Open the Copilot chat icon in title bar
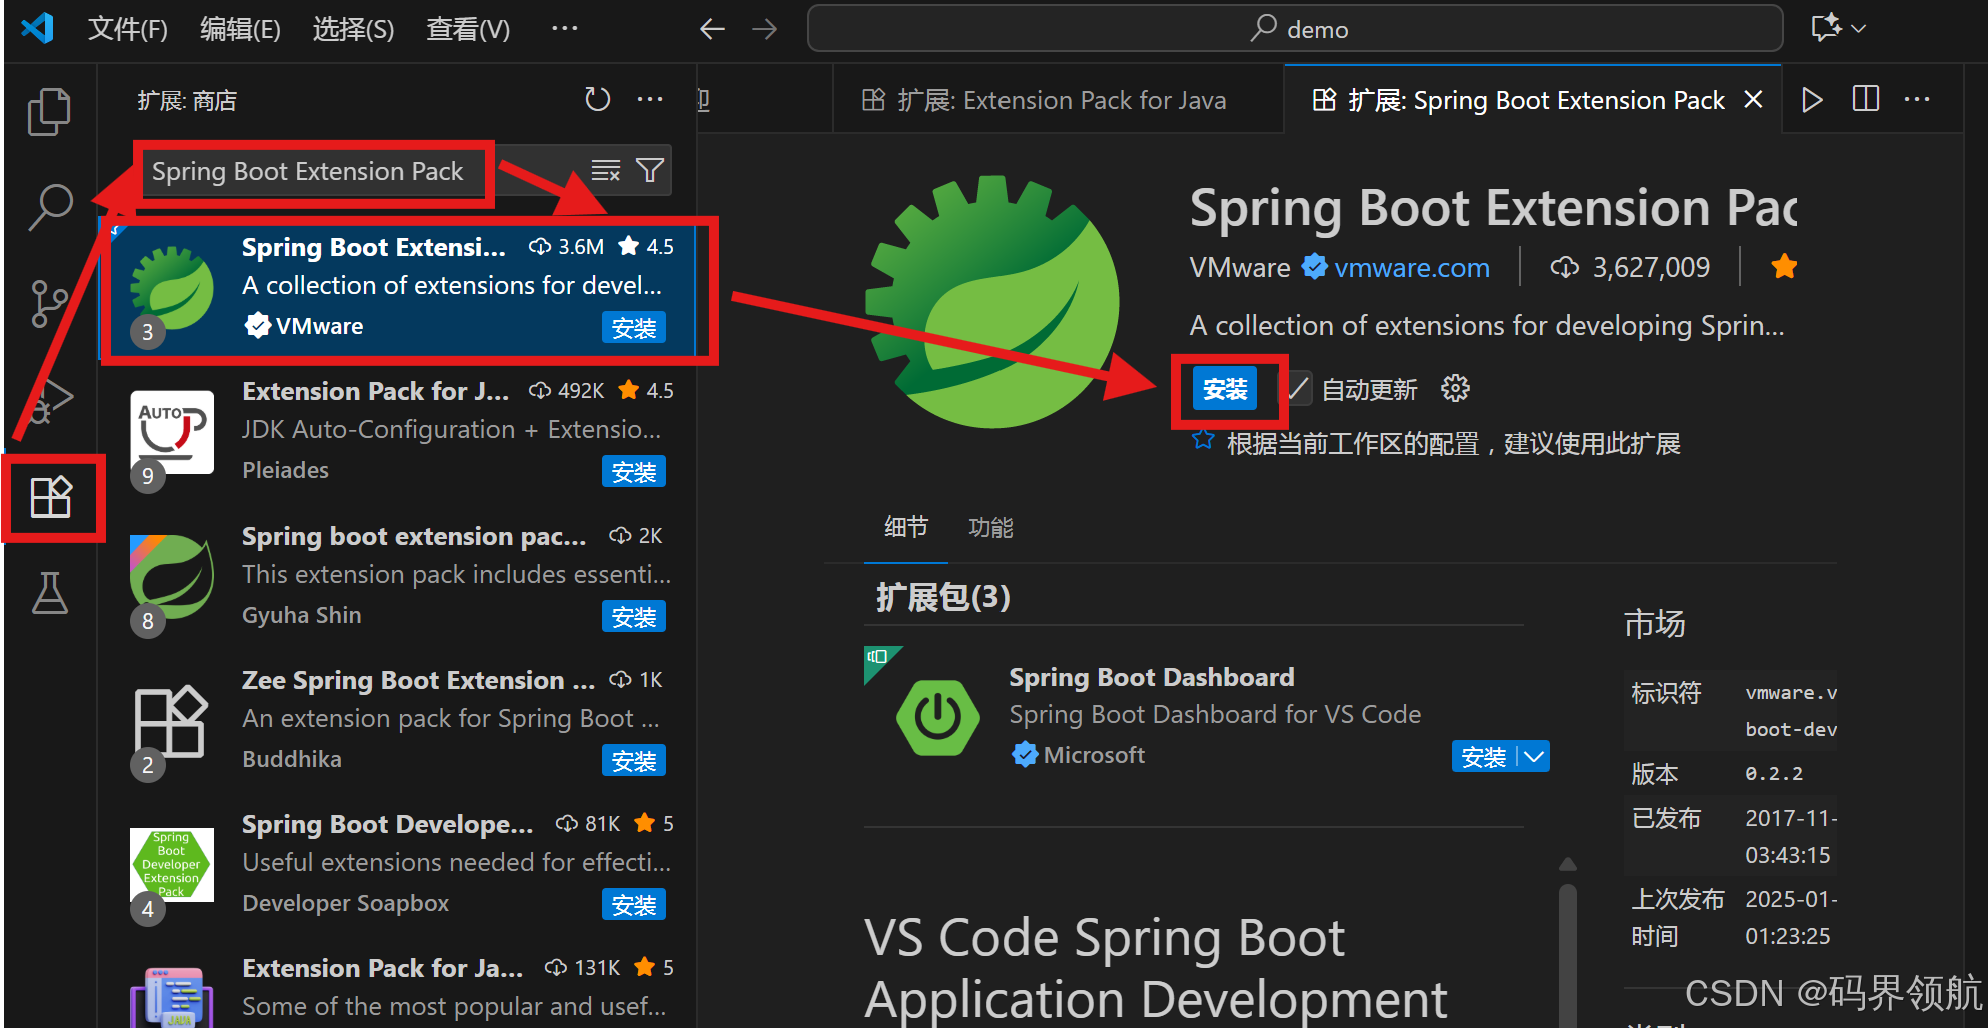 click(x=1826, y=28)
